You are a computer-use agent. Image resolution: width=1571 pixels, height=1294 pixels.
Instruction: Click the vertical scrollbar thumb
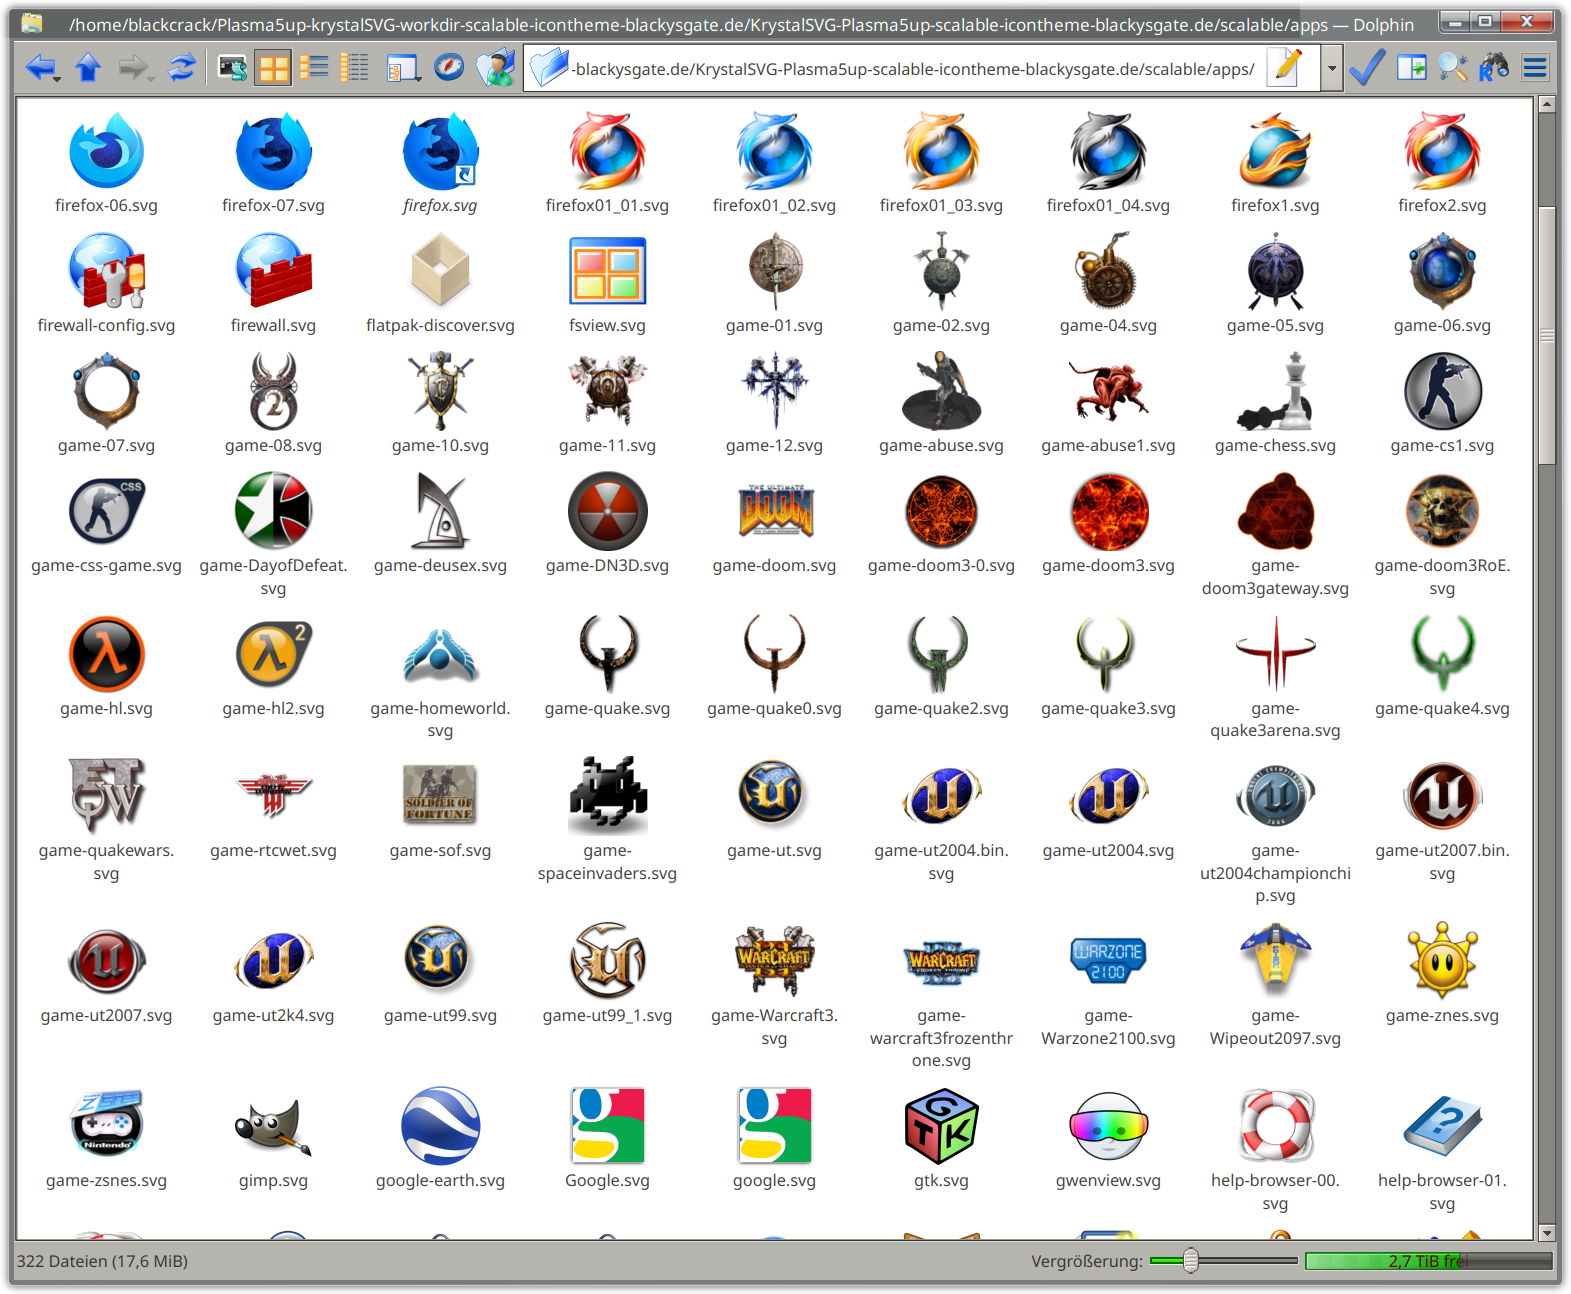[1547, 335]
